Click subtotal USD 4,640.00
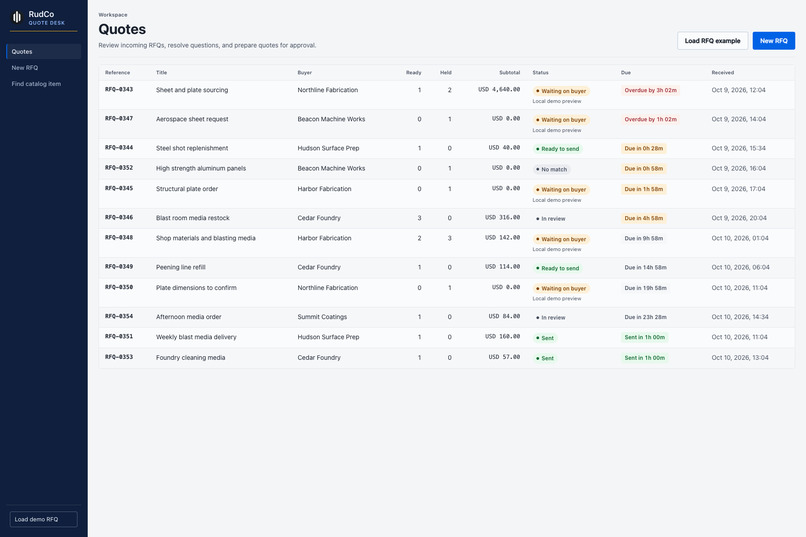 point(499,89)
